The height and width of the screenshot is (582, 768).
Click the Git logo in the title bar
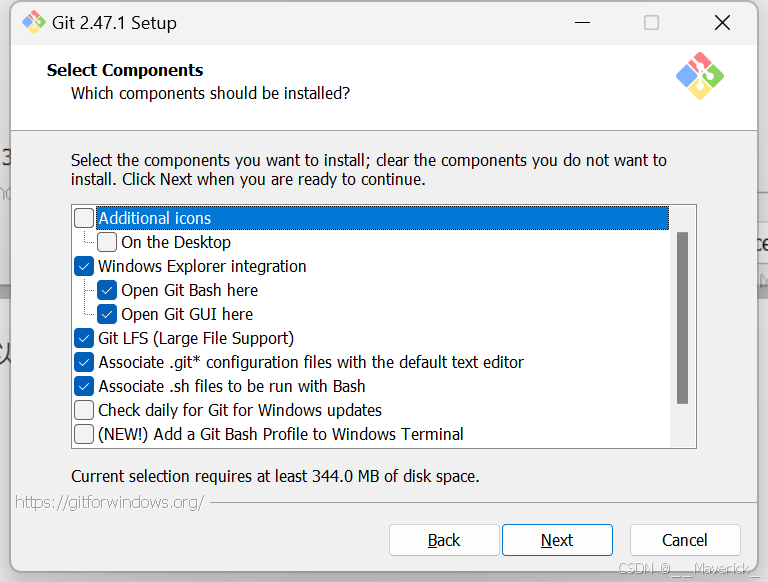34,22
